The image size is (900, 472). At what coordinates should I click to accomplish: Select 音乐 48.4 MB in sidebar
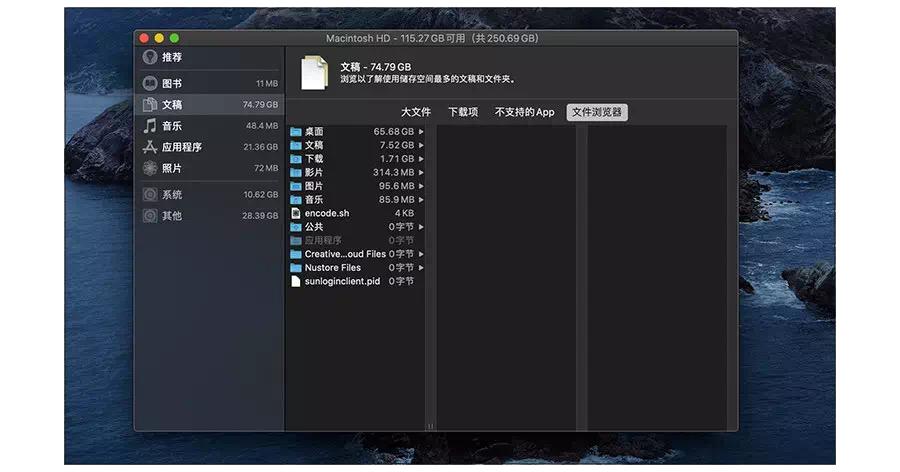(x=210, y=126)
